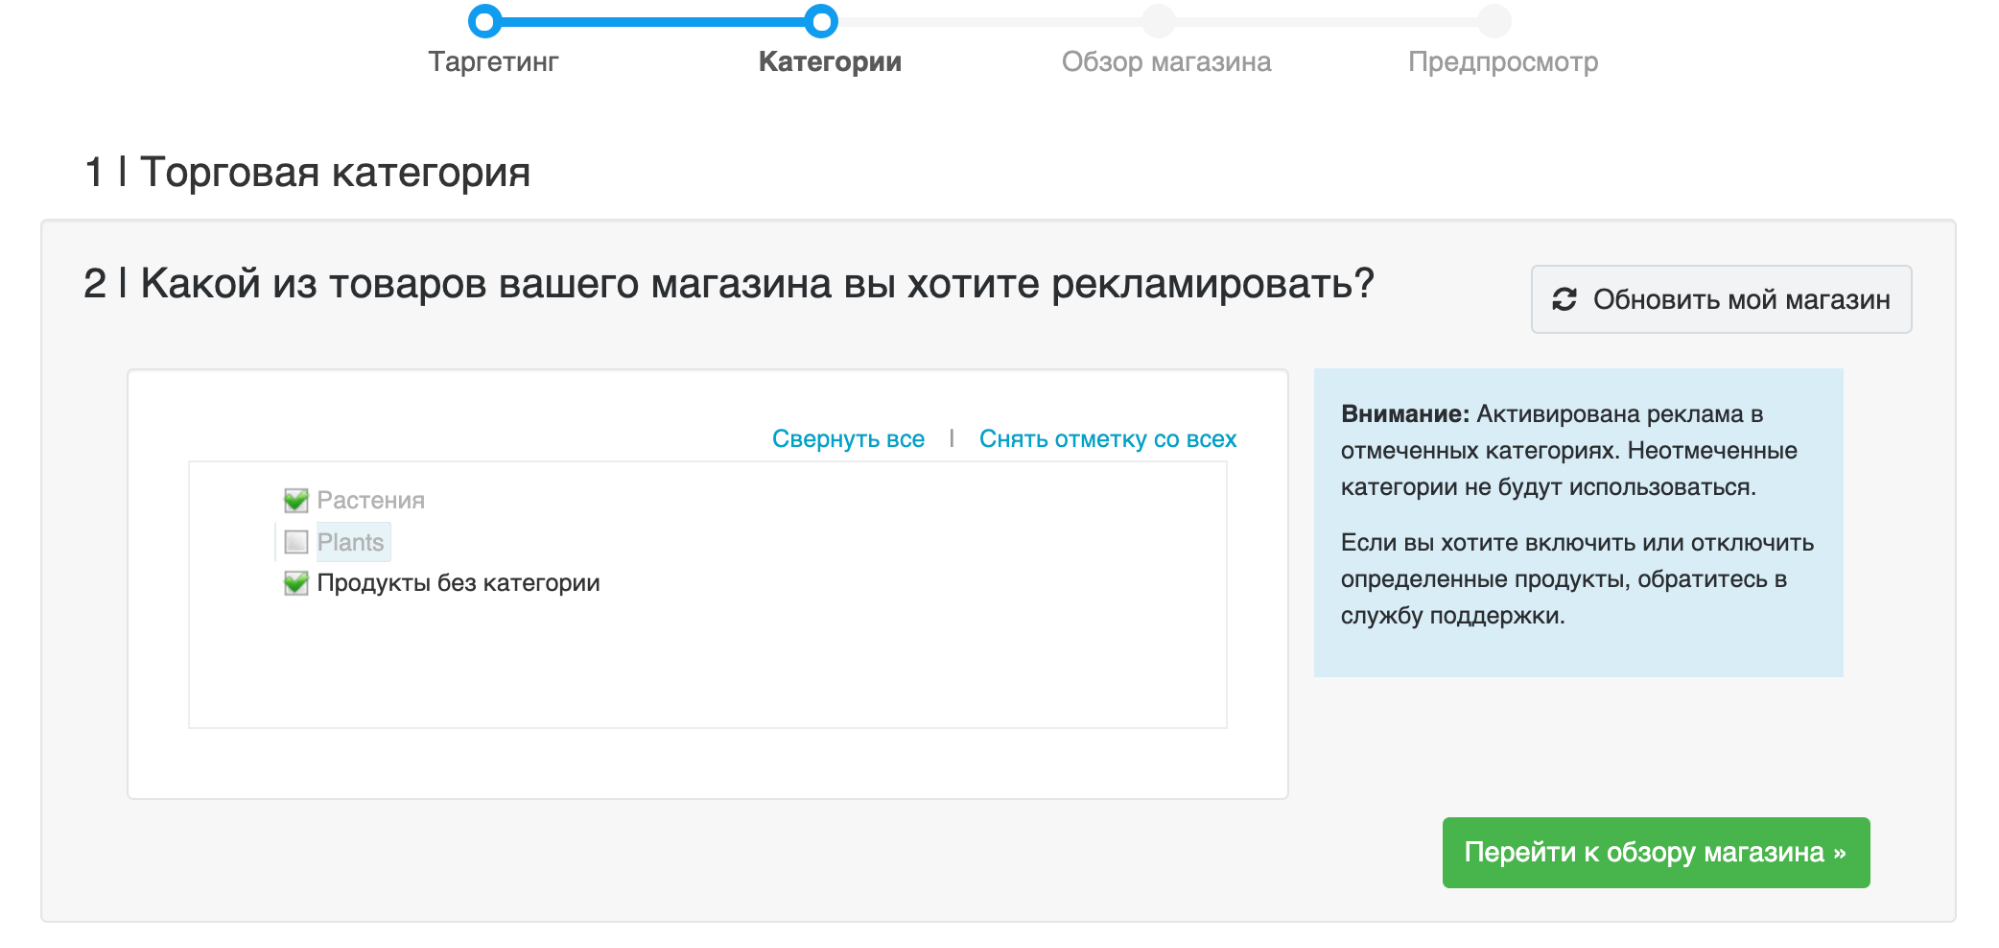Click the Внимание notice text
Image resolution: width=1999 pixels, height=948 pixels.
click(x=1569, y=450)
